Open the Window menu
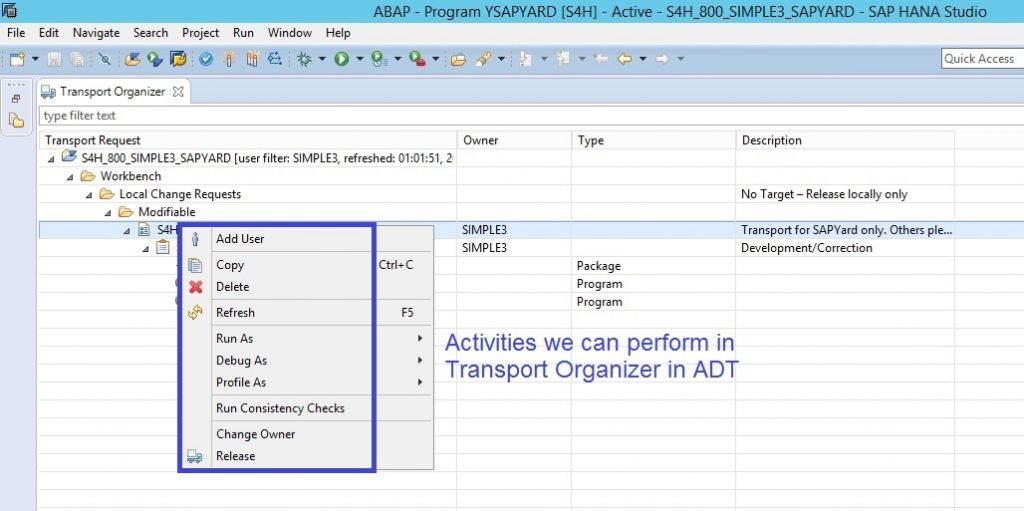 point(289,33)
